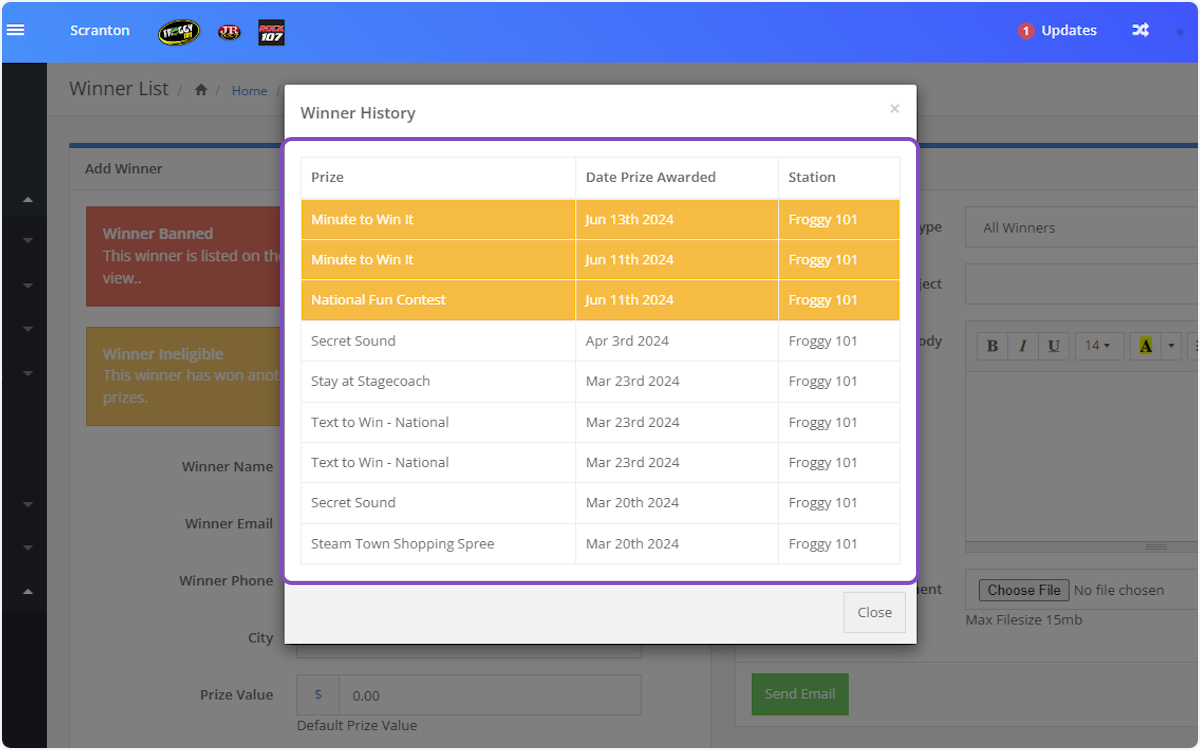Viewport: 1200px width, 750px height.
Task: Toggle italic formatting in the email editor
Action: point(1022,346)
